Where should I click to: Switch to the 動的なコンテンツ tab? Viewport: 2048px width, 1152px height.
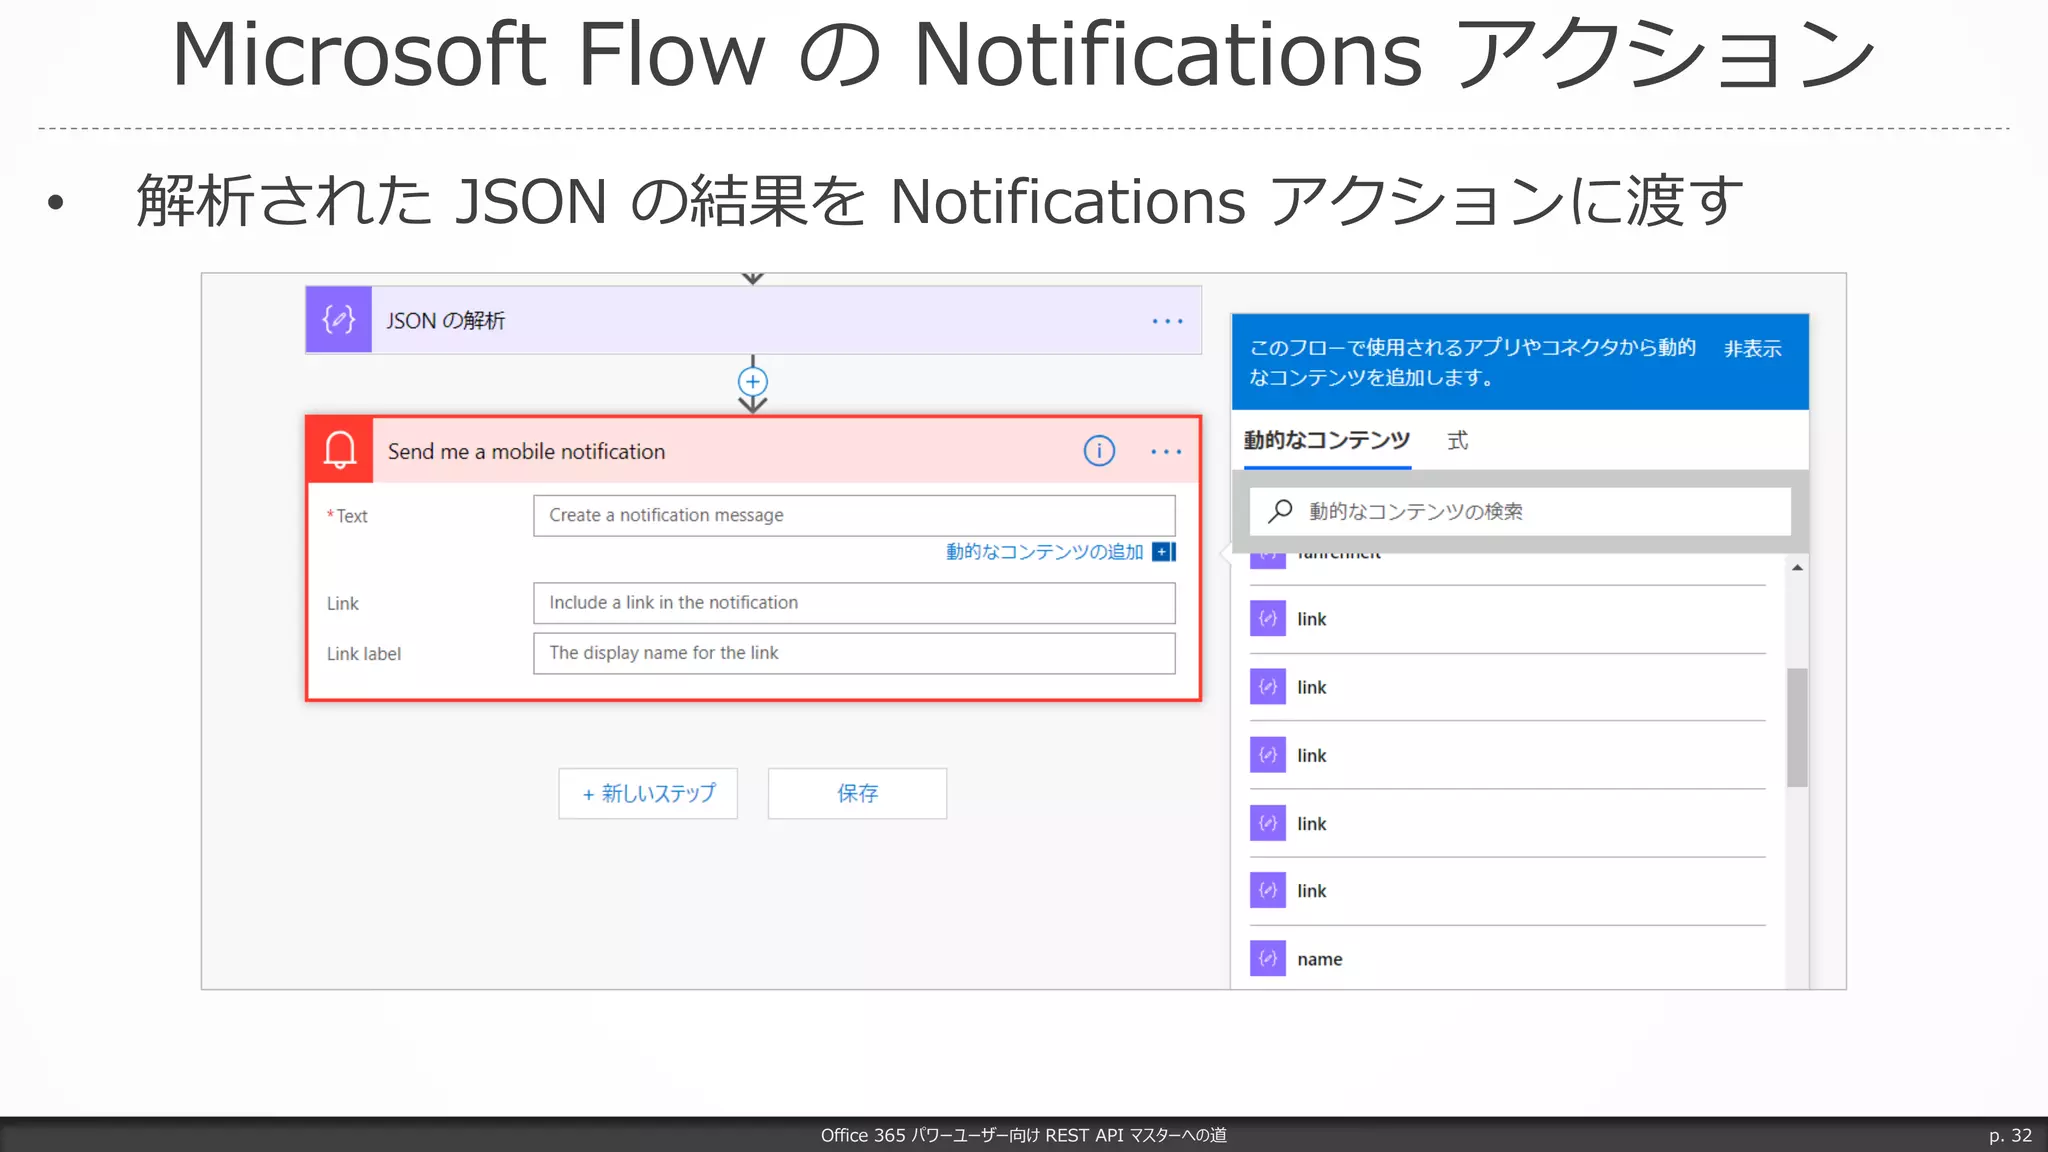(1327, 441)
